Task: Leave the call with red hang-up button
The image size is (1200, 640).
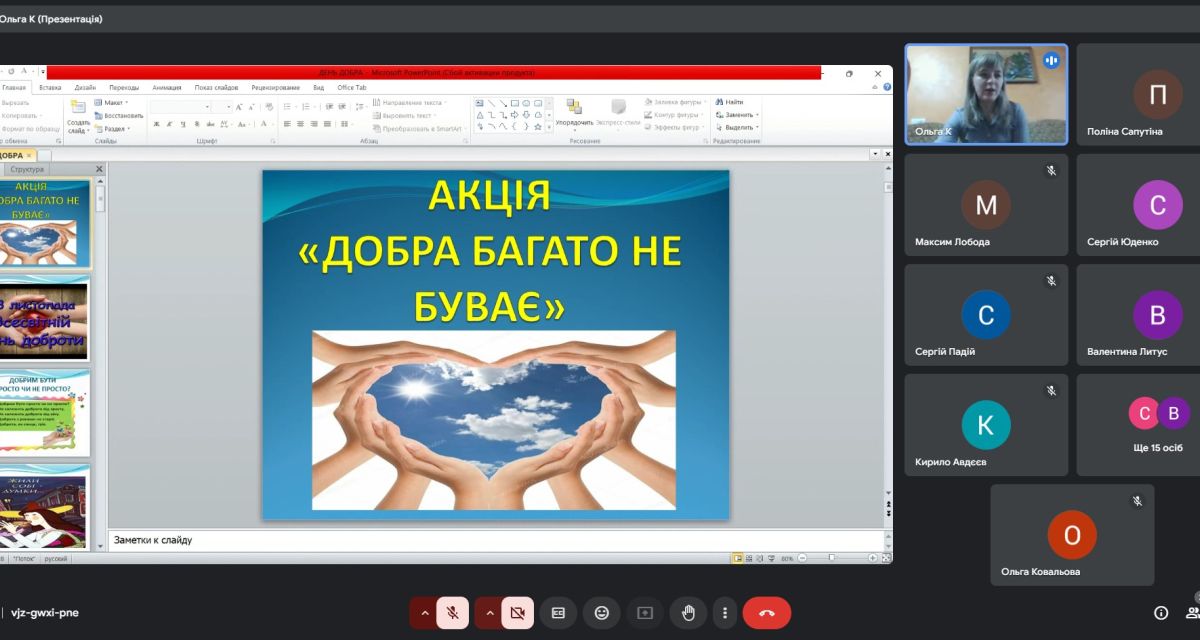Action: 767,613
